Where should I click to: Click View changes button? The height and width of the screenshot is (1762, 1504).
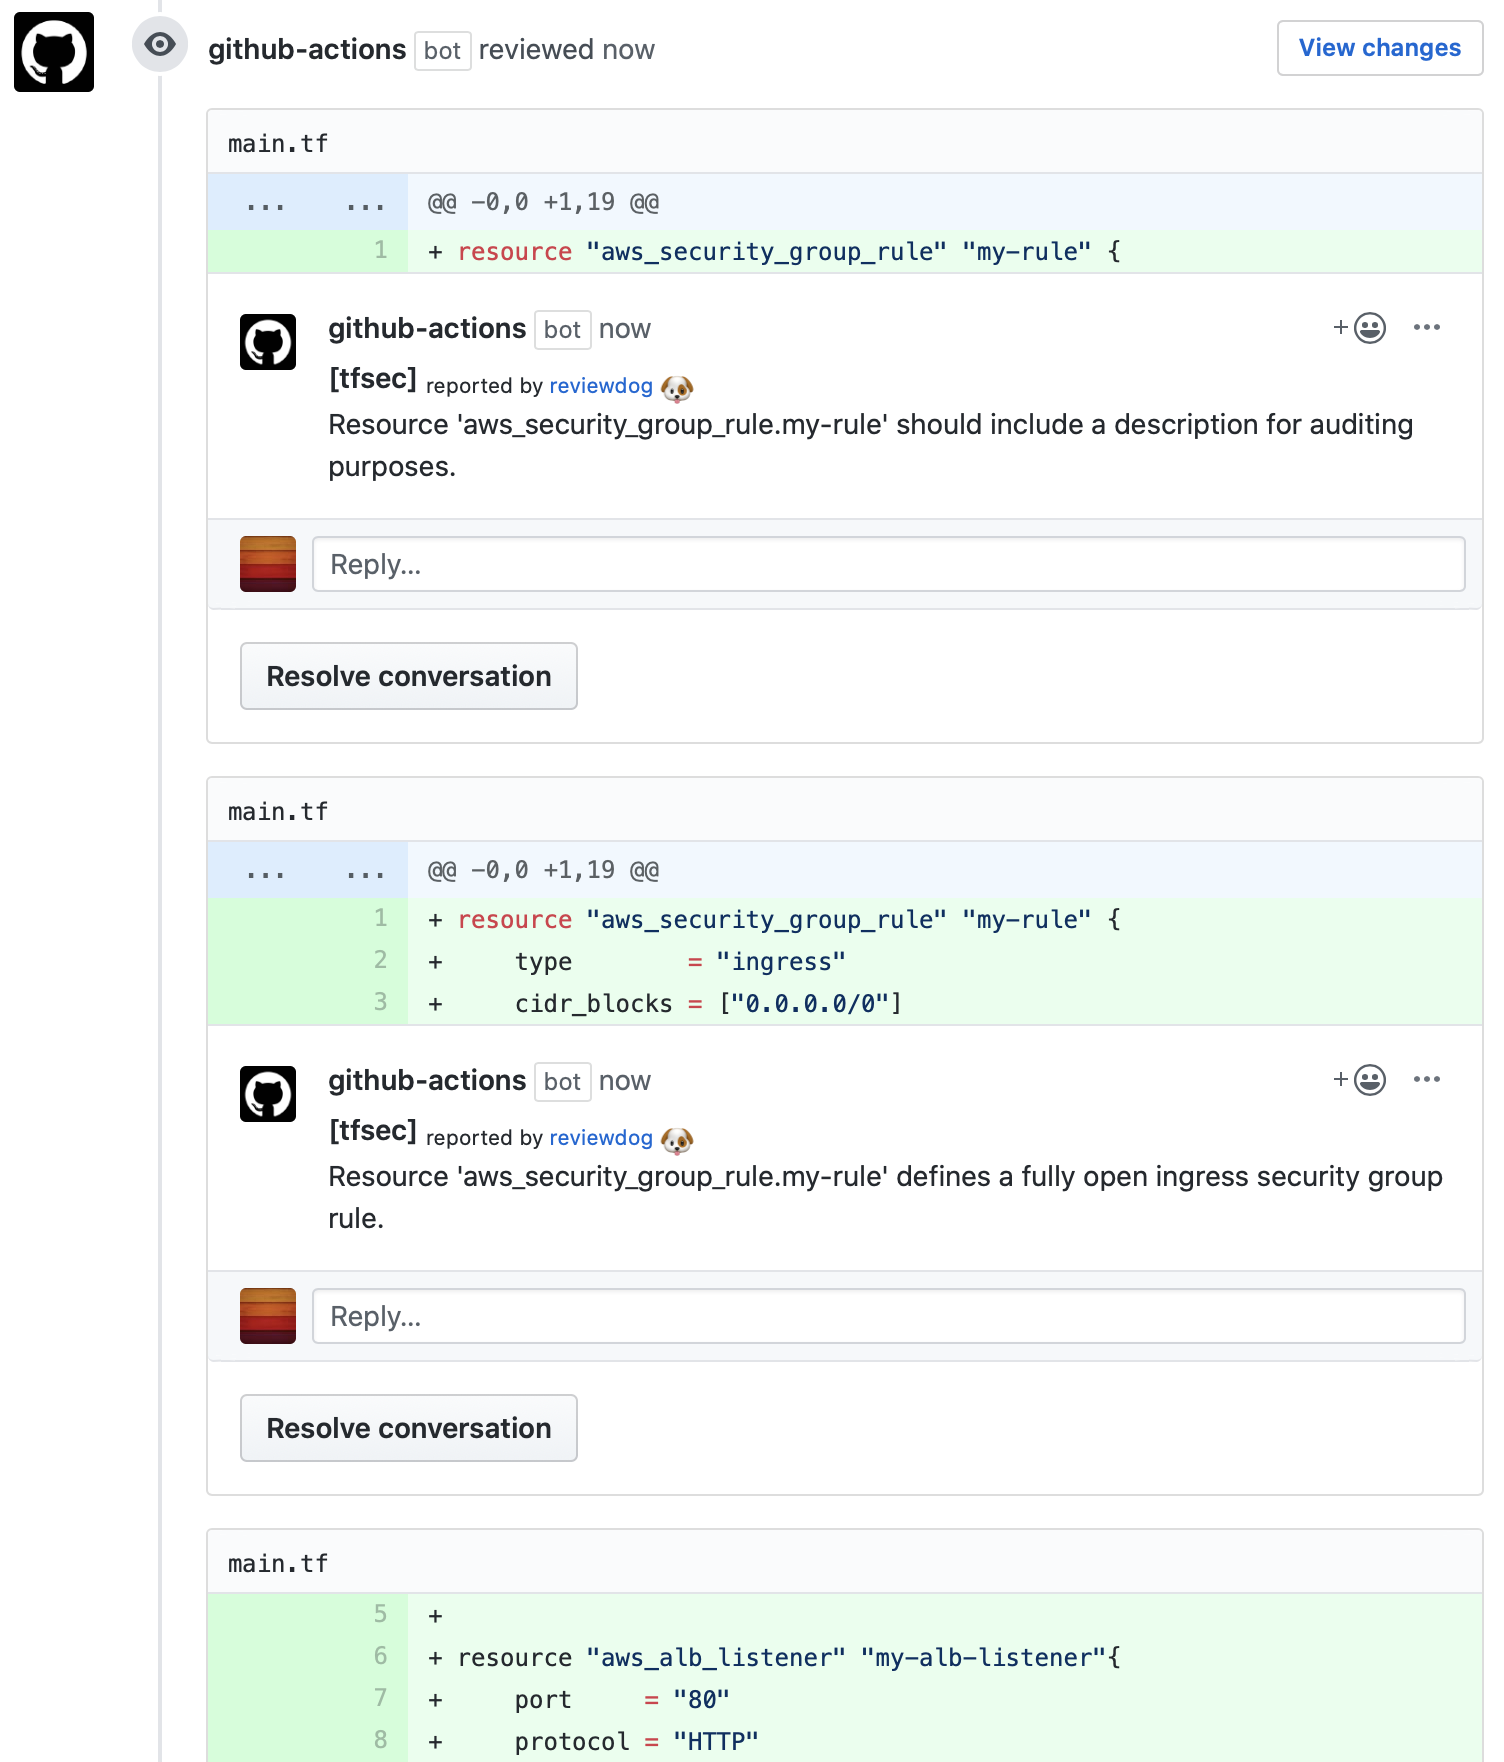pyautogui.click(x=1379, y=48)
